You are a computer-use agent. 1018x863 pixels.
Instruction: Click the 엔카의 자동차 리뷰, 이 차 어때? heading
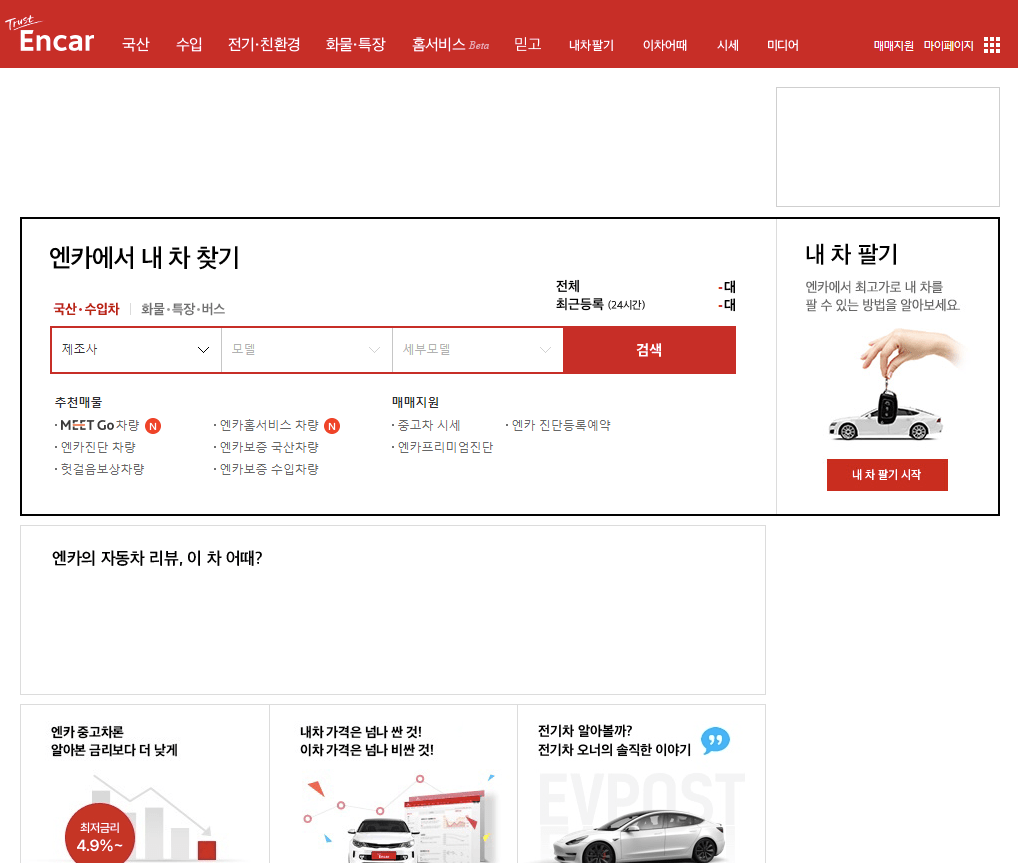(157, 558)
